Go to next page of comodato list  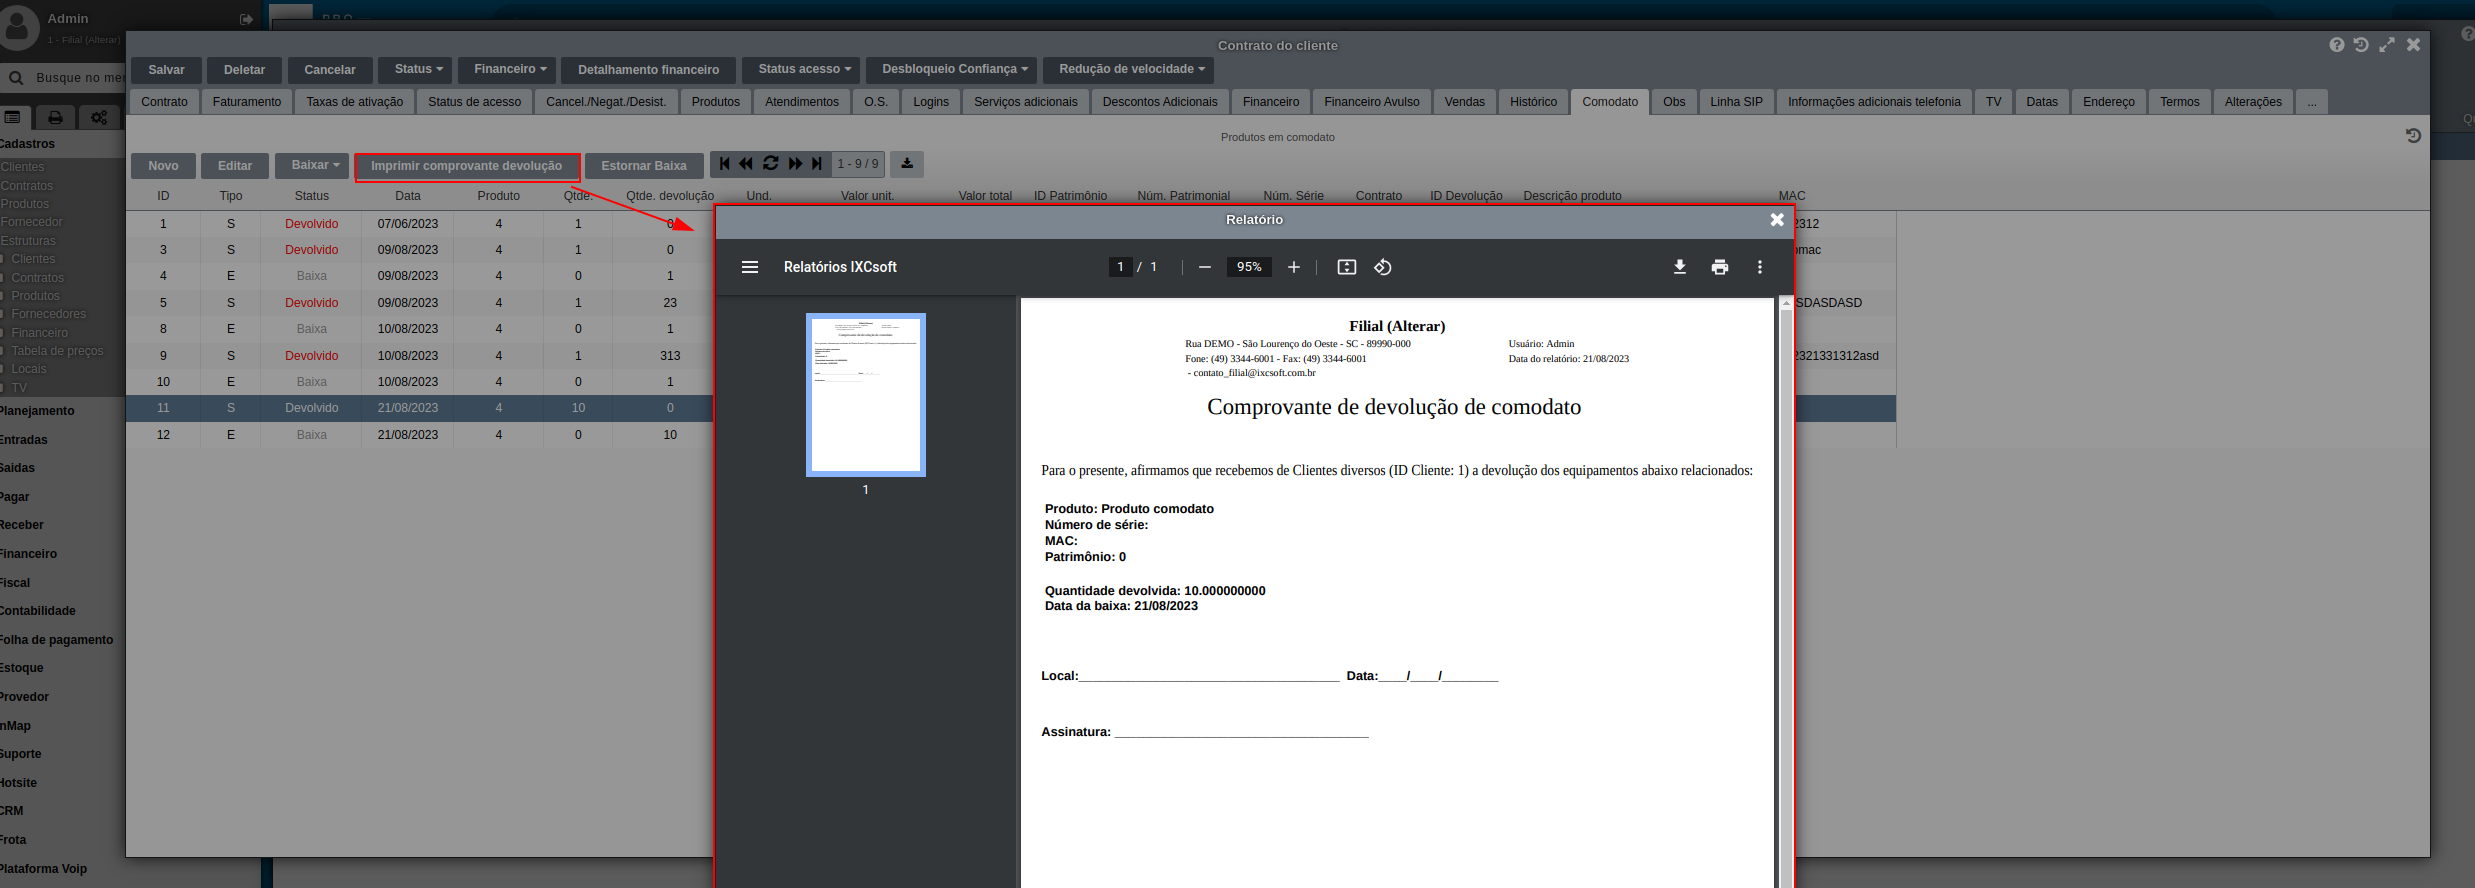point(796,164)
